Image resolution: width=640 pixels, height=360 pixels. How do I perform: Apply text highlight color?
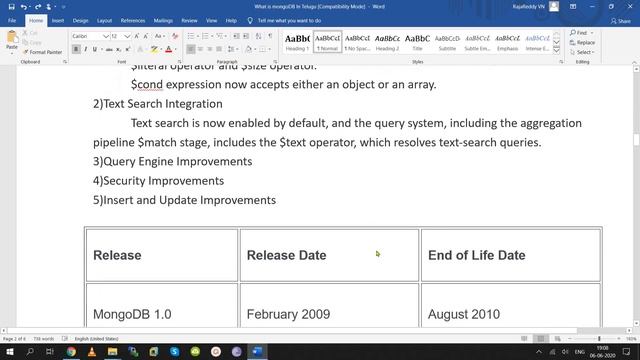pyautogui.click(x=153, y=49)
